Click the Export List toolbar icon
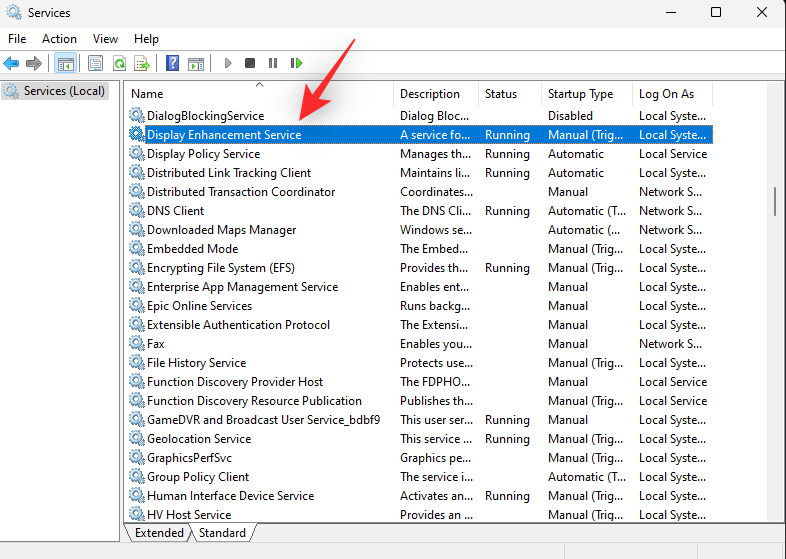 point(142,63)
